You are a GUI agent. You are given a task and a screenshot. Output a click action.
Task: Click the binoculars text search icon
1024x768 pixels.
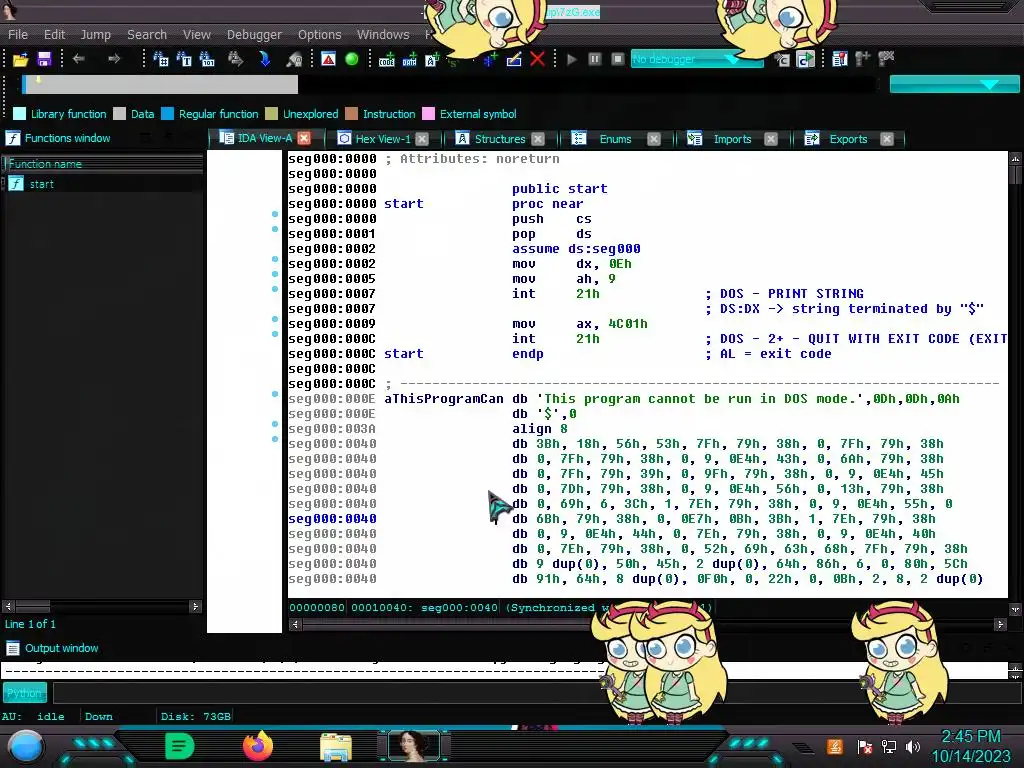[x=184, y=59]
